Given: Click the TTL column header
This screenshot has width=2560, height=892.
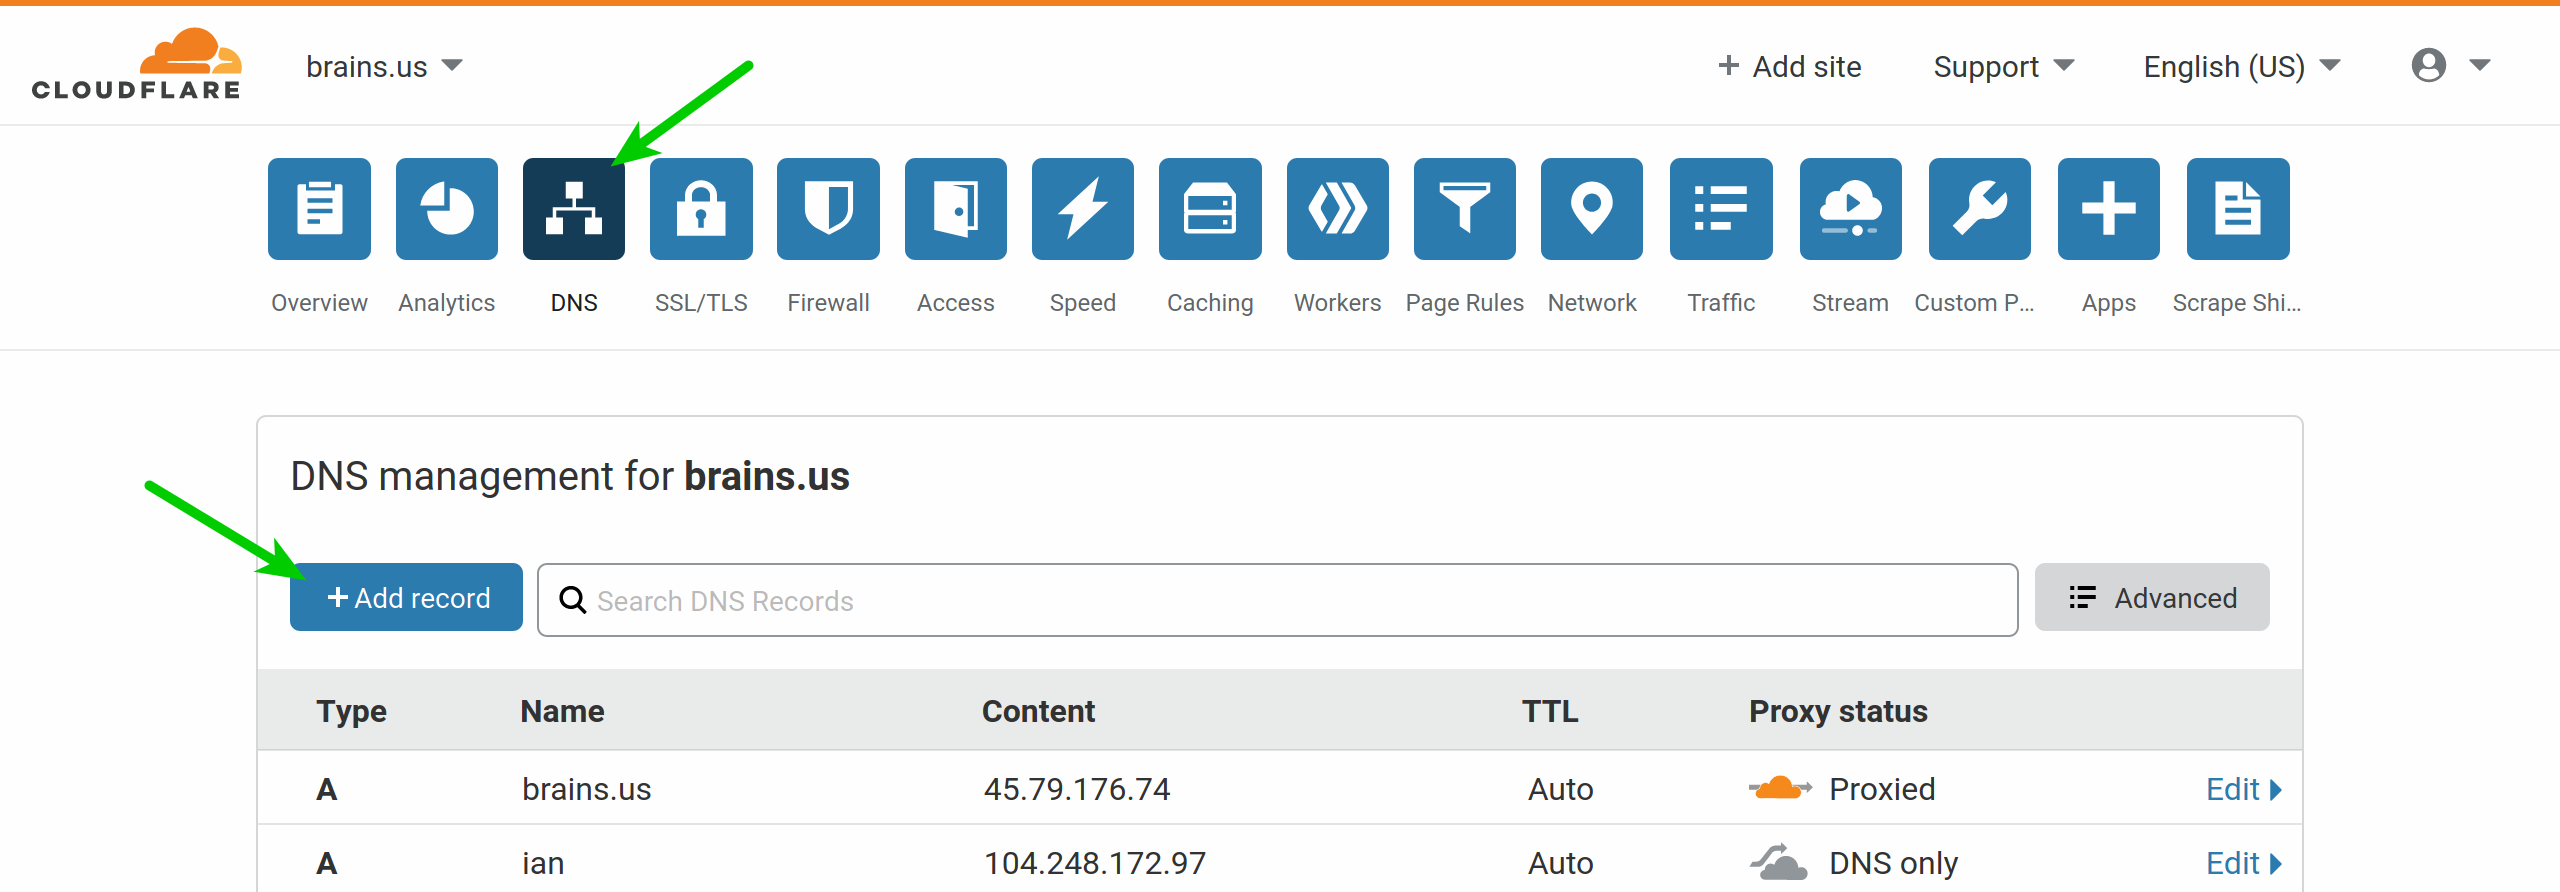Looking at the screenshot, I should 1550,711.
